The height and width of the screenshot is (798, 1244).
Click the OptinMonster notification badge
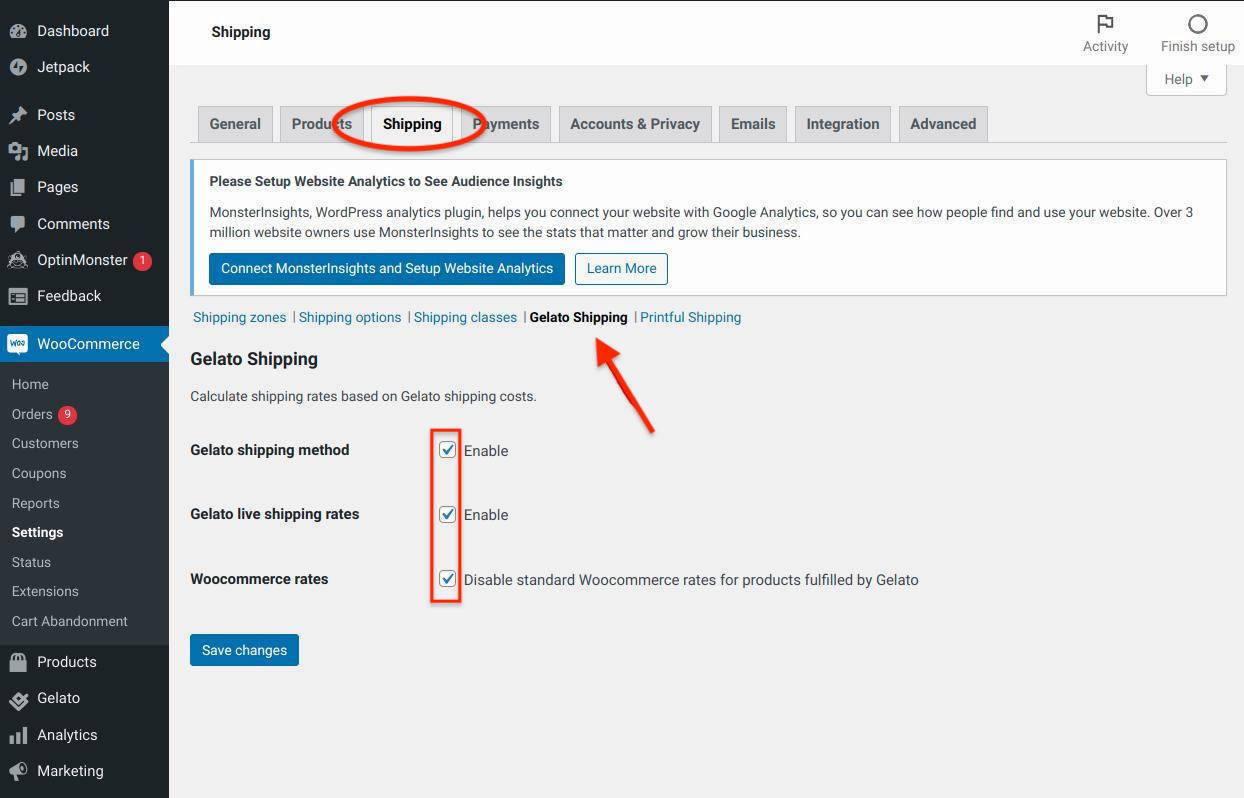point(142,260)
